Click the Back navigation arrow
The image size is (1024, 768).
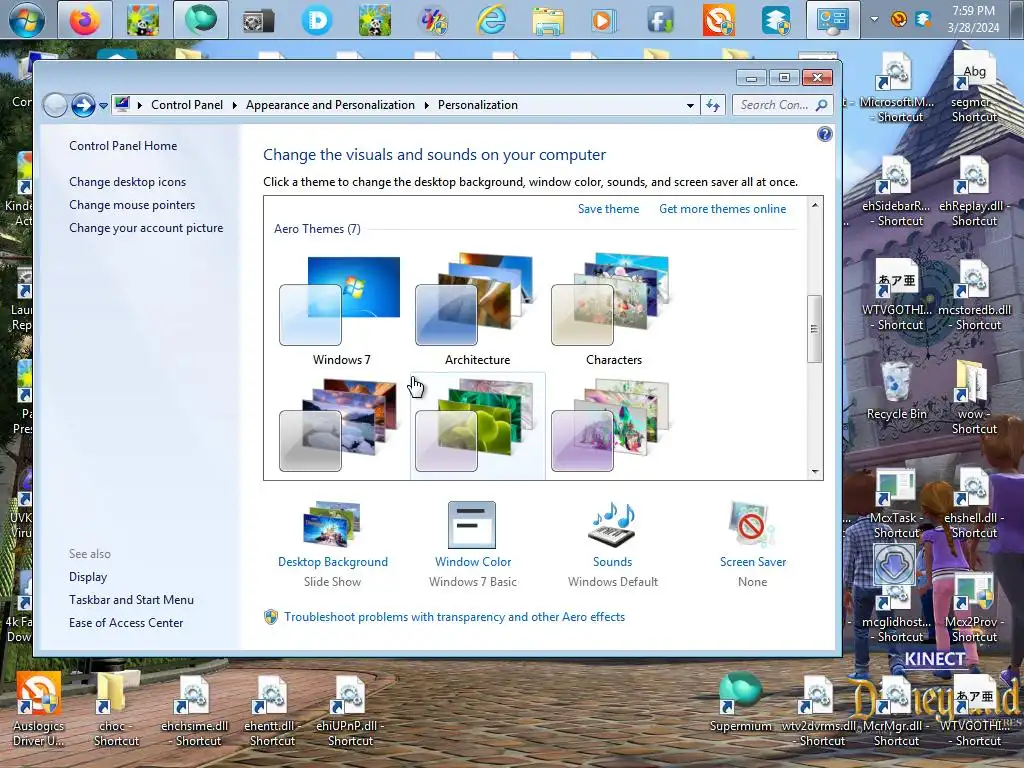point(56,105)
